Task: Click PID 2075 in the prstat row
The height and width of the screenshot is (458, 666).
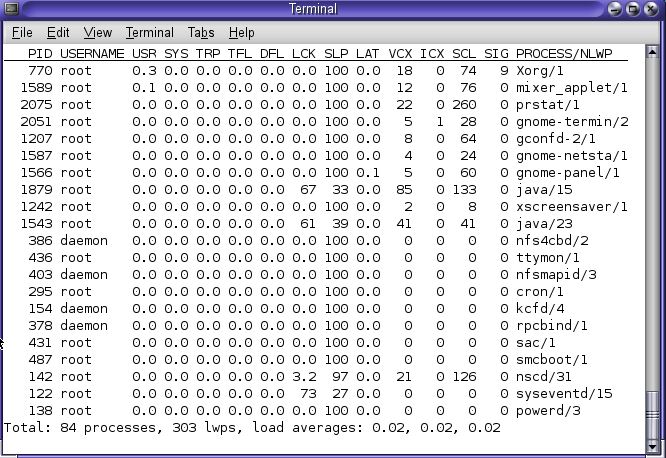Action: (x=37, y=105)
